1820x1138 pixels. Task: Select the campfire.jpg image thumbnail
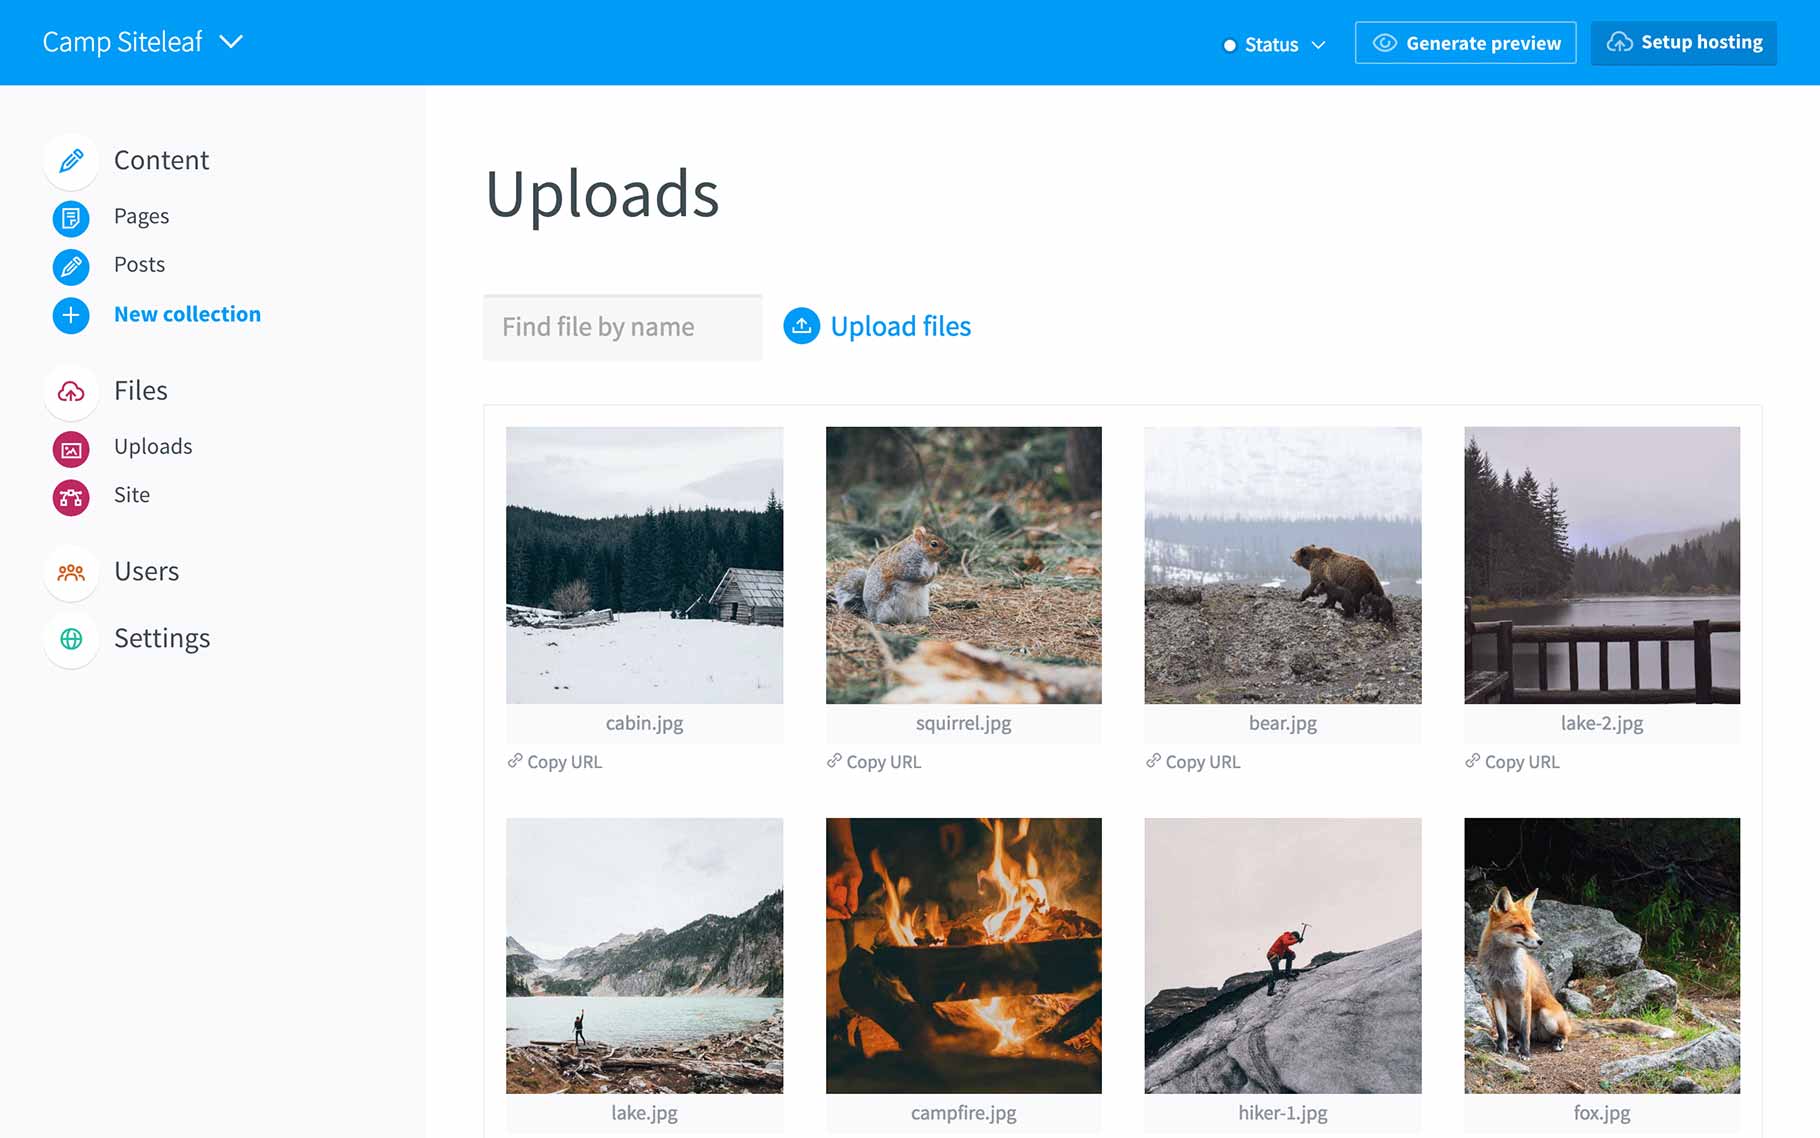pyautogui.click(x=963, y=955)
